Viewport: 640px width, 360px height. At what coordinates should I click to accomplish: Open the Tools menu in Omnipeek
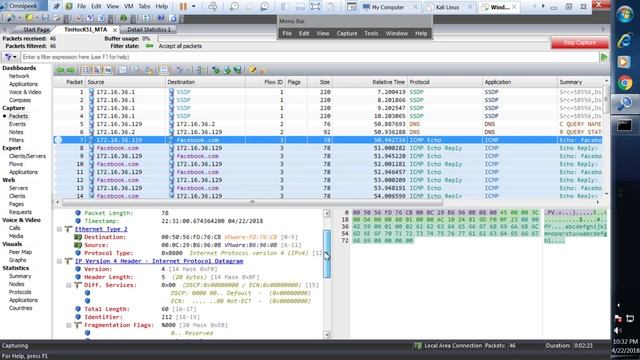click(x=371, y=33)
